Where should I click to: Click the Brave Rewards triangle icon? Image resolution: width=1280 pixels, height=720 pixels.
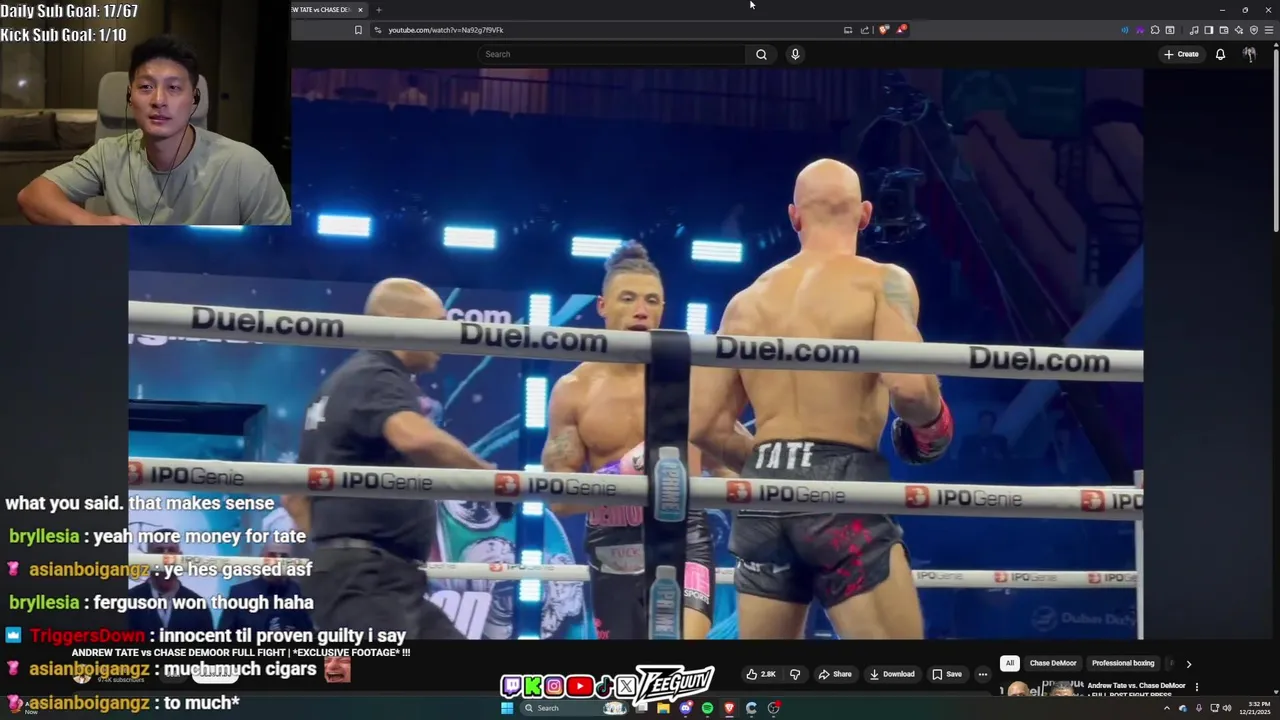pyautogui.click(x=901, y=30)
